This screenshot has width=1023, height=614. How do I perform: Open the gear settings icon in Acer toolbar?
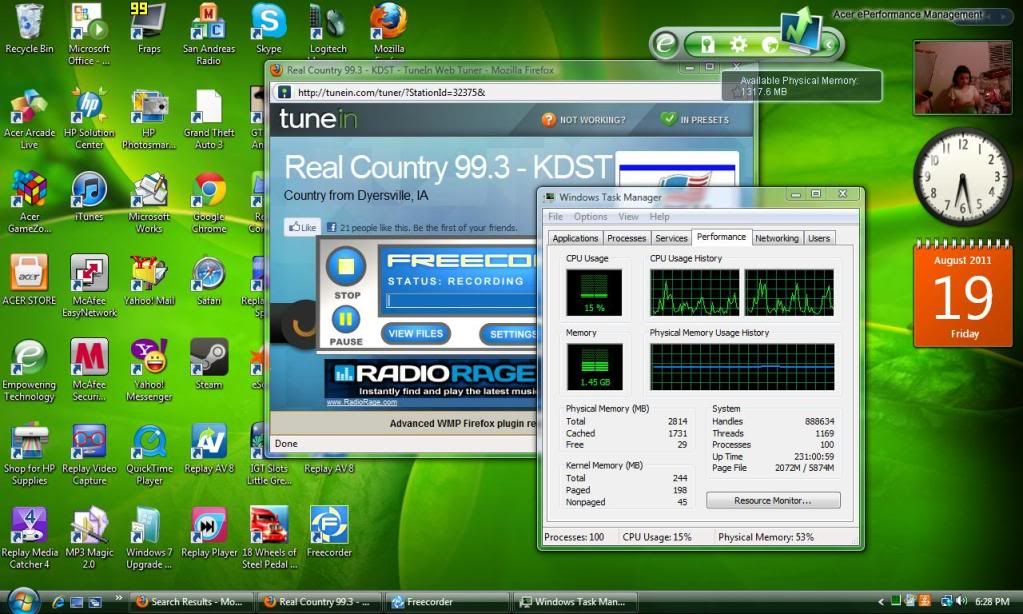point(738,44)
